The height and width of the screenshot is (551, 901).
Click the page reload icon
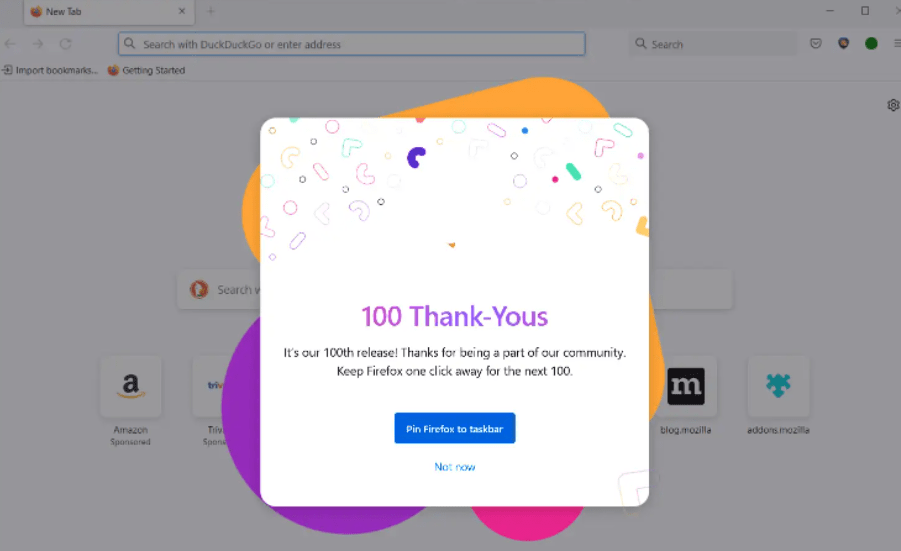click(x=66, y=44)
